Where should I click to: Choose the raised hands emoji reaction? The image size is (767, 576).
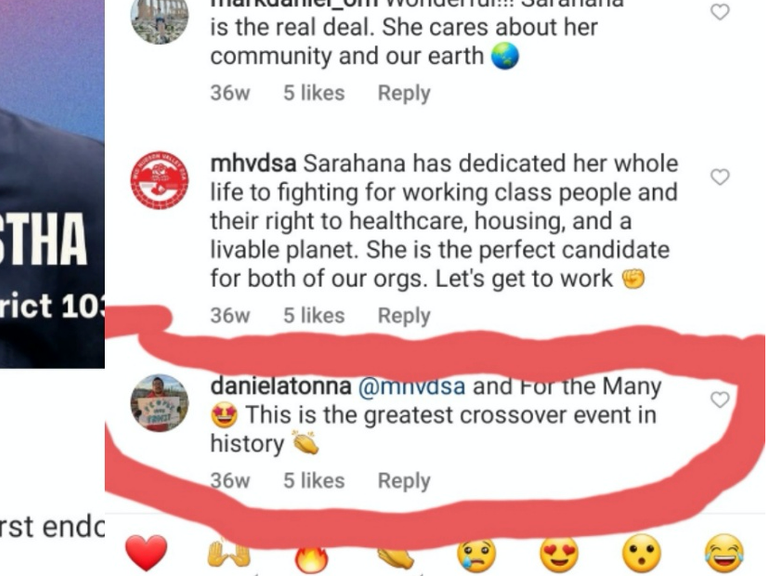pos(229,553)
